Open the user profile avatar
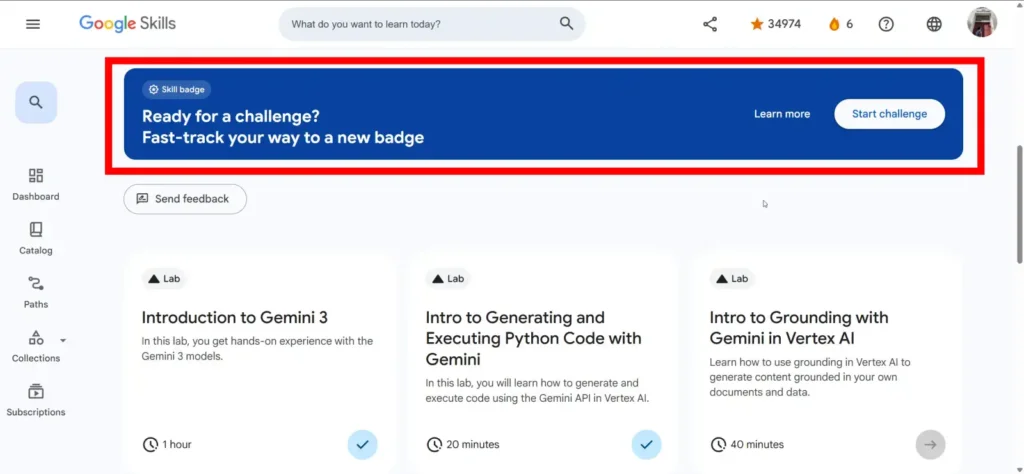 [982, 23]
